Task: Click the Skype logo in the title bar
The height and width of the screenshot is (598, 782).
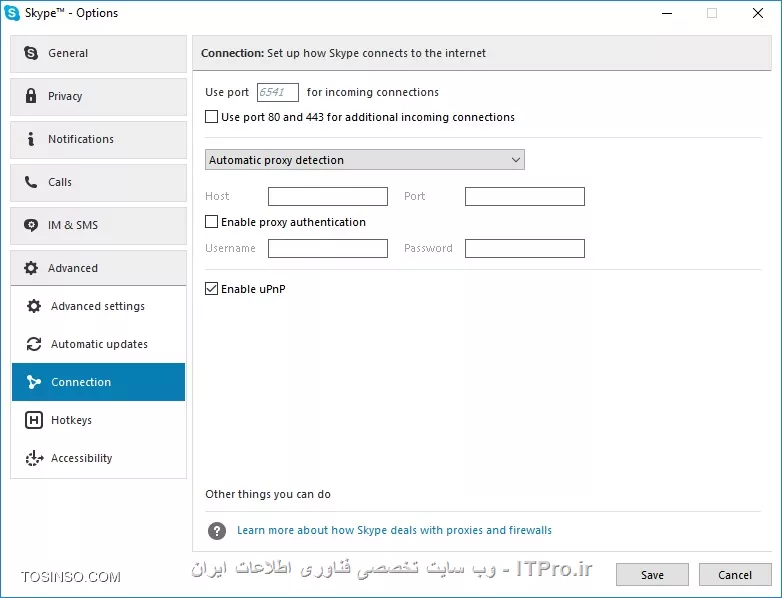Action: coord(12,13)
